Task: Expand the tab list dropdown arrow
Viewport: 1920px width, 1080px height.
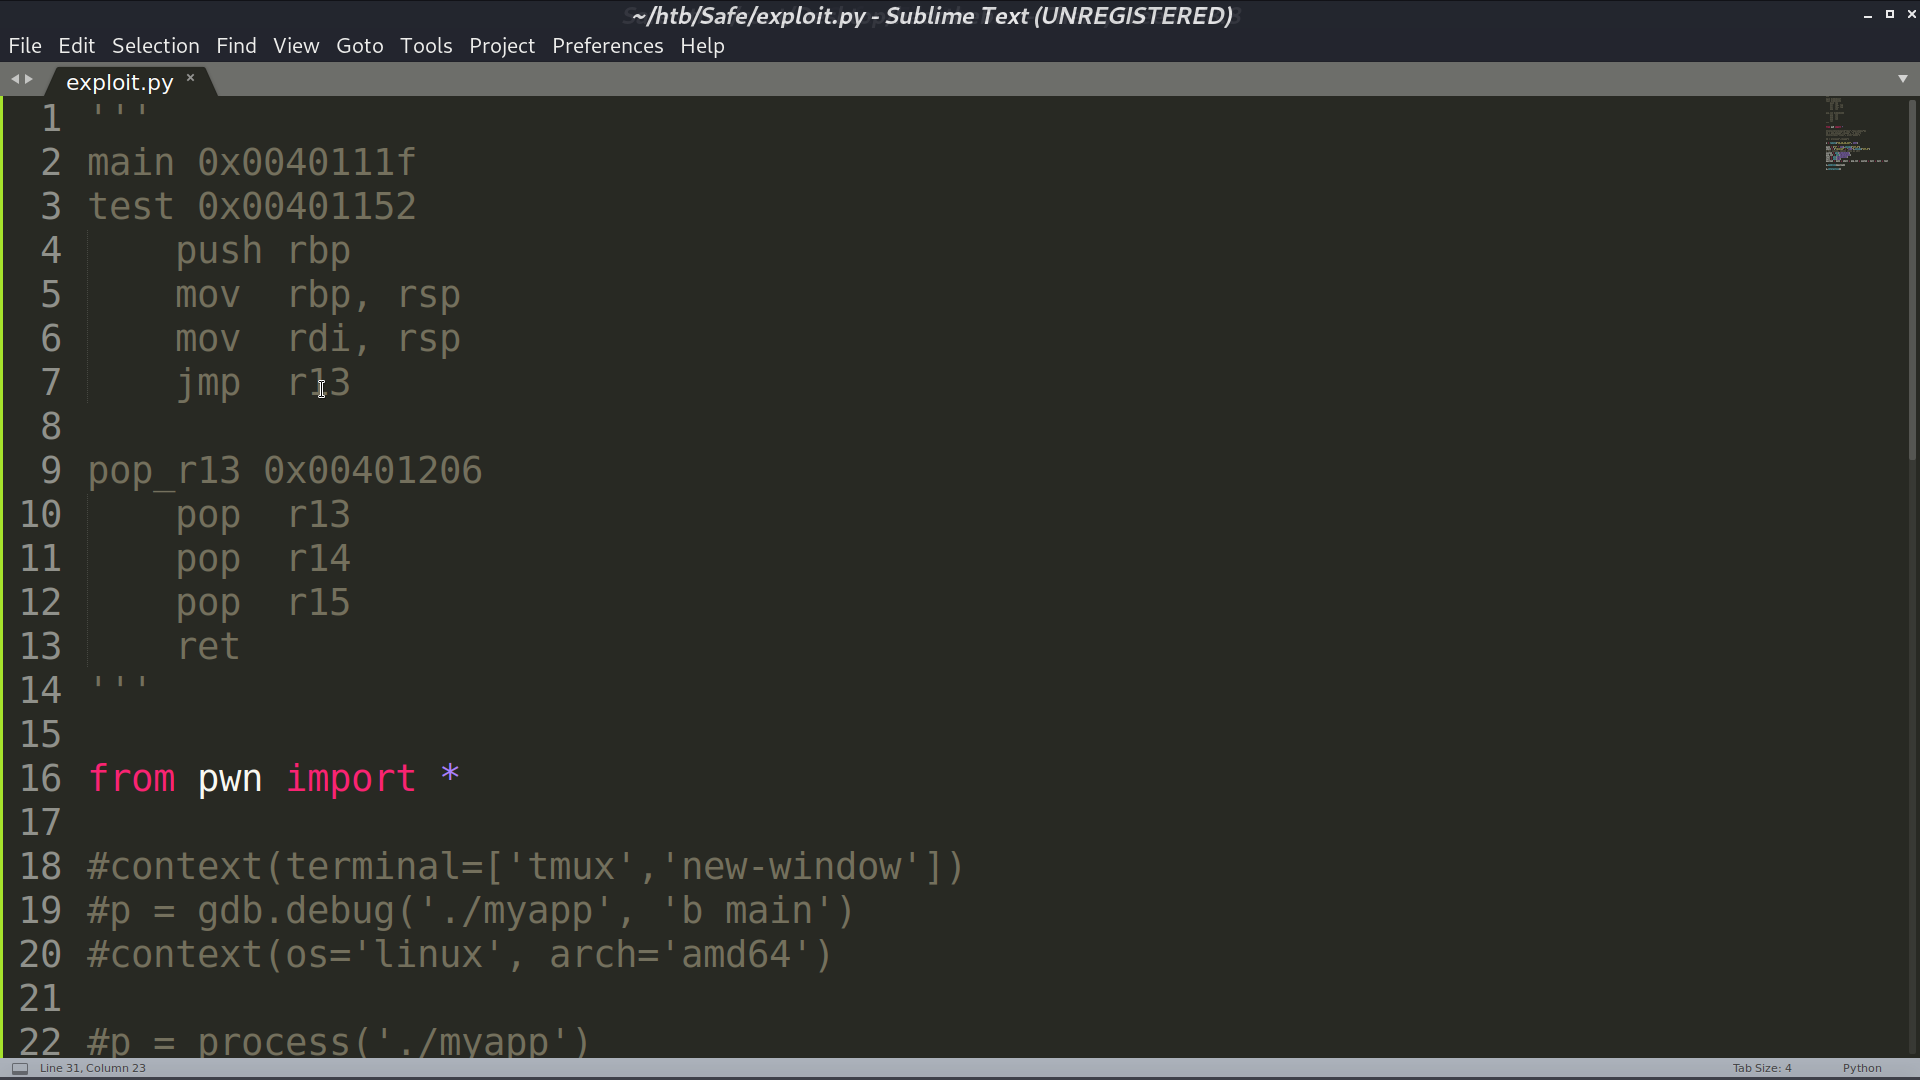Action: tap(1902, 79)
